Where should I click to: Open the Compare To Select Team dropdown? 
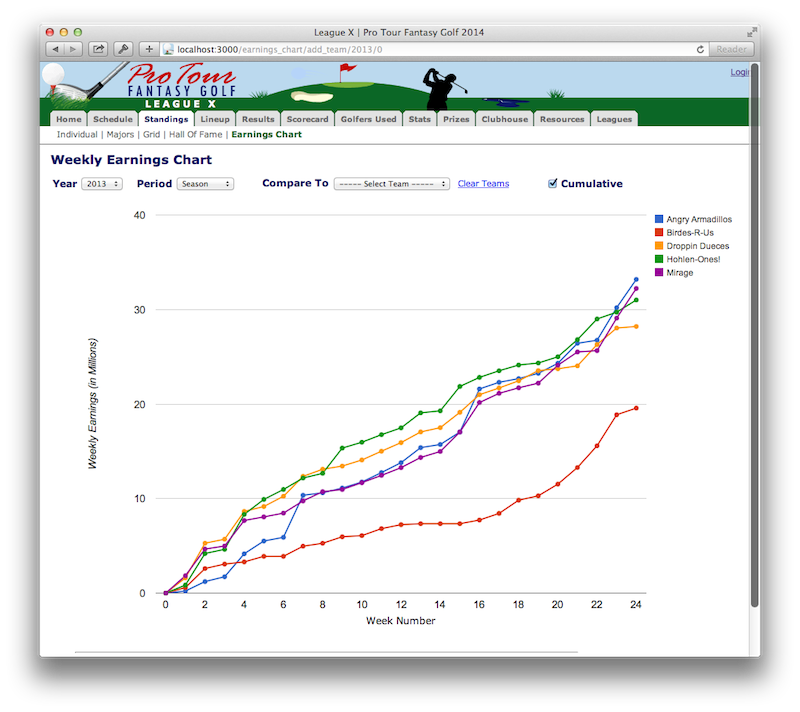coord(391,184)
